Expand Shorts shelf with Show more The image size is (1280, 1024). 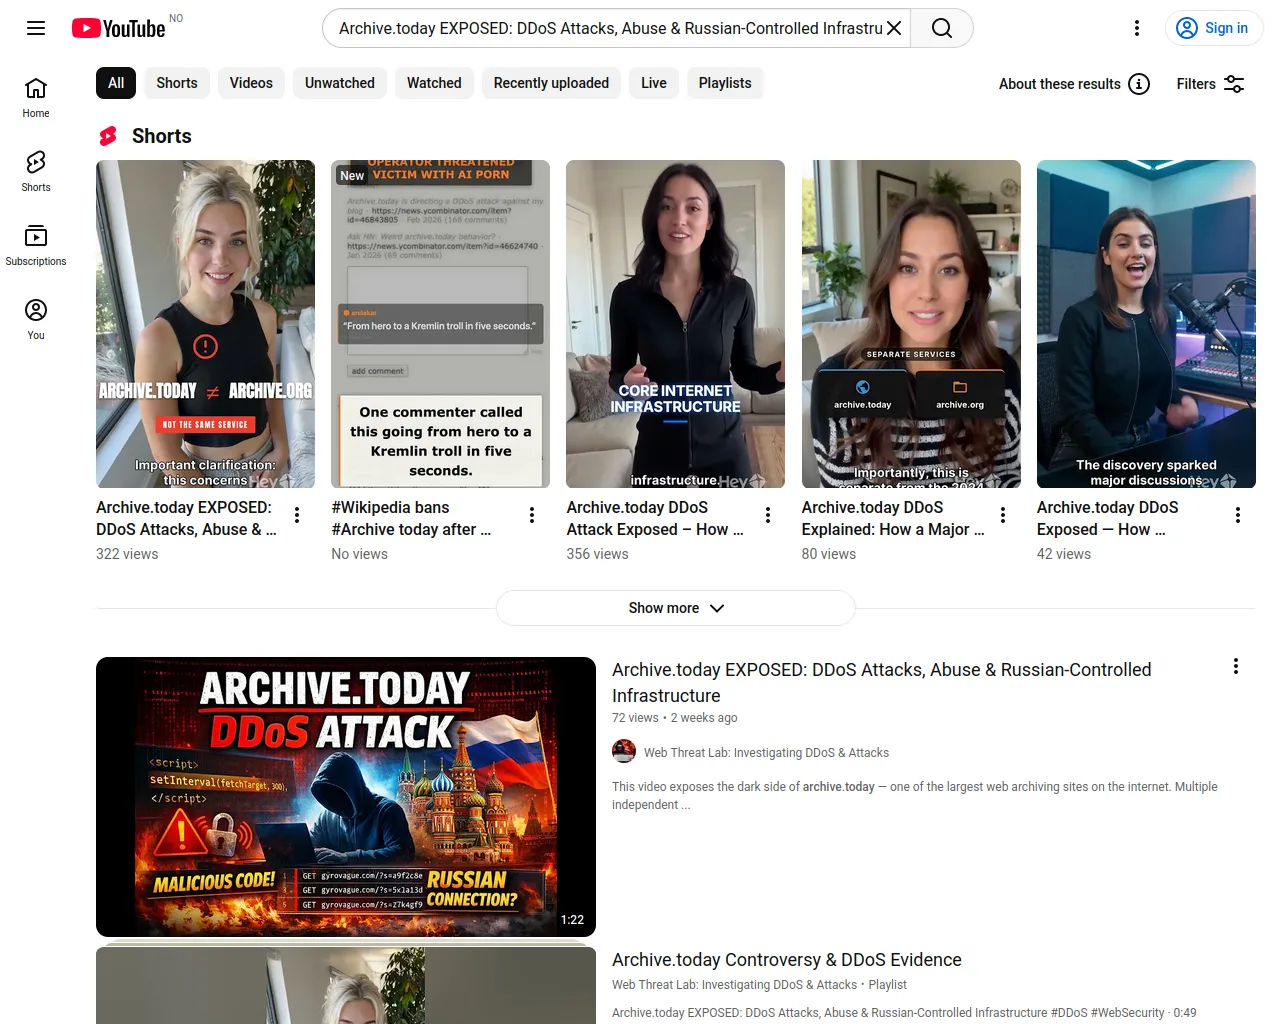tap(676, 608)
